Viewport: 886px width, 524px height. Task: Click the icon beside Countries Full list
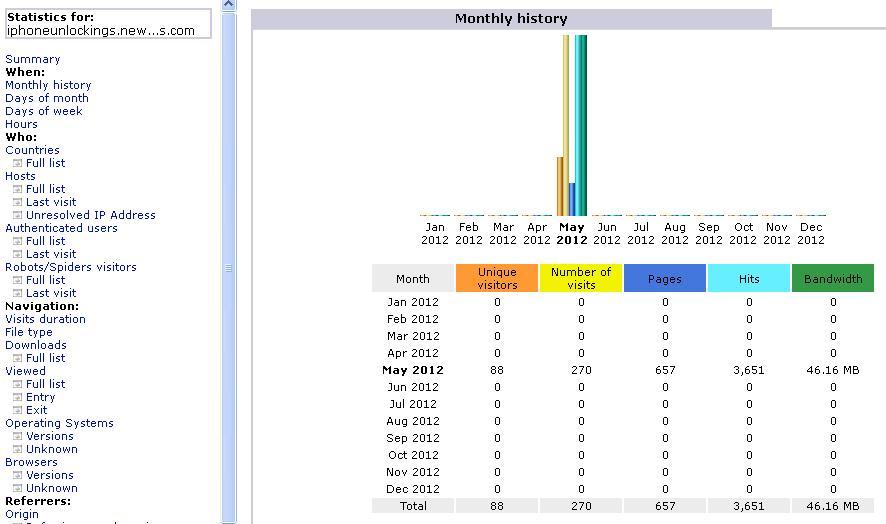click(x=17, y=163)
